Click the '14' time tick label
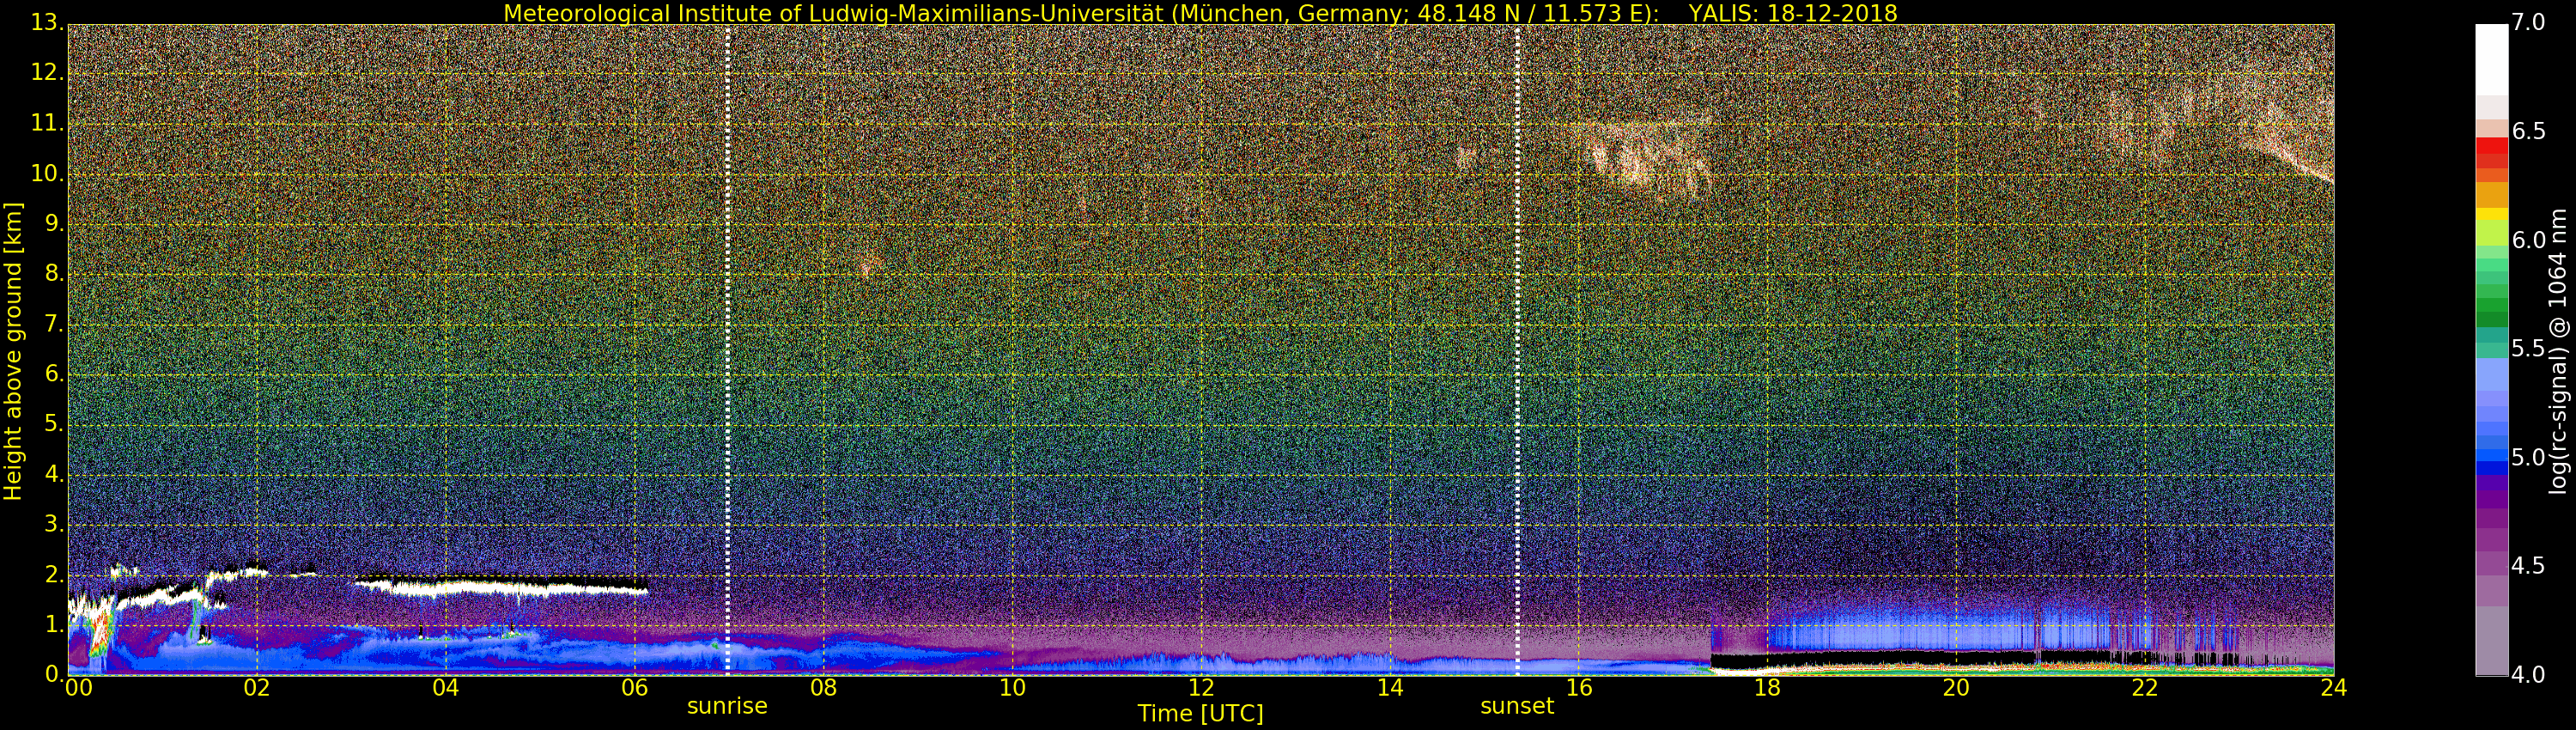2576x730 pixels. (1390, 688)
